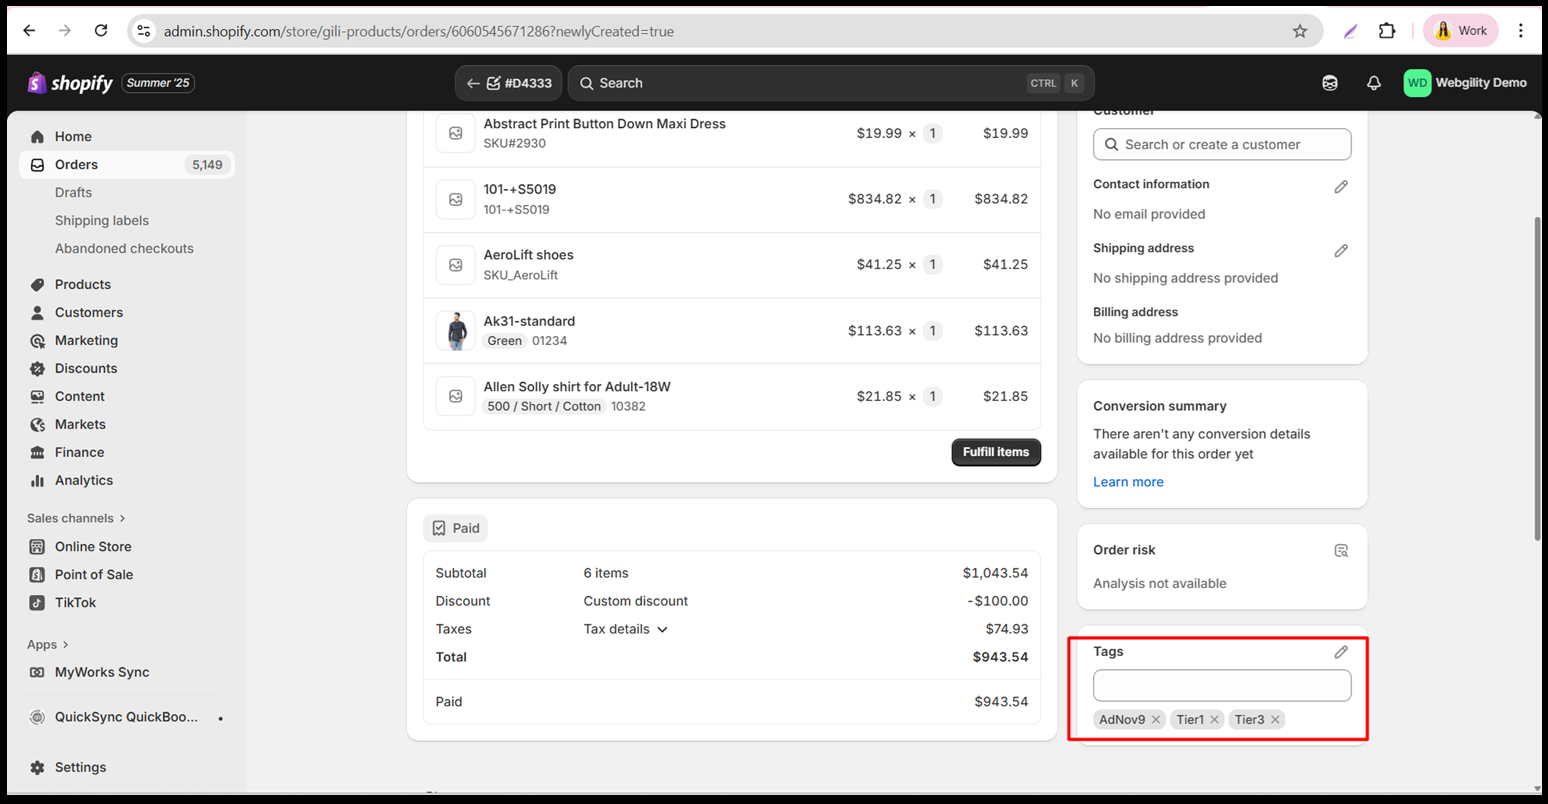Screen dimensions: 1548x804
Task: Click the page vertical scrollbar
Action: click(1537, 380)
